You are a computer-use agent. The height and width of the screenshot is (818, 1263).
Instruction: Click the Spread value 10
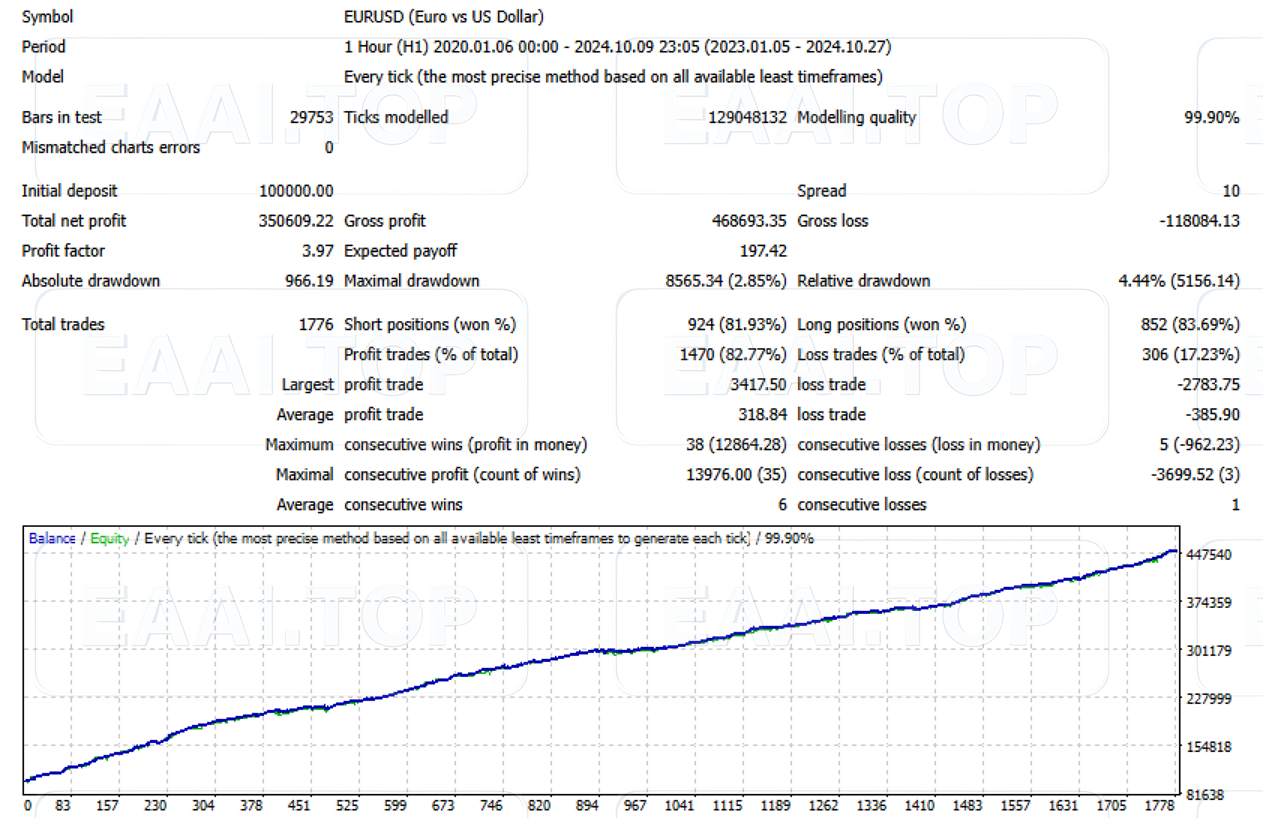tap(1230, 191)
